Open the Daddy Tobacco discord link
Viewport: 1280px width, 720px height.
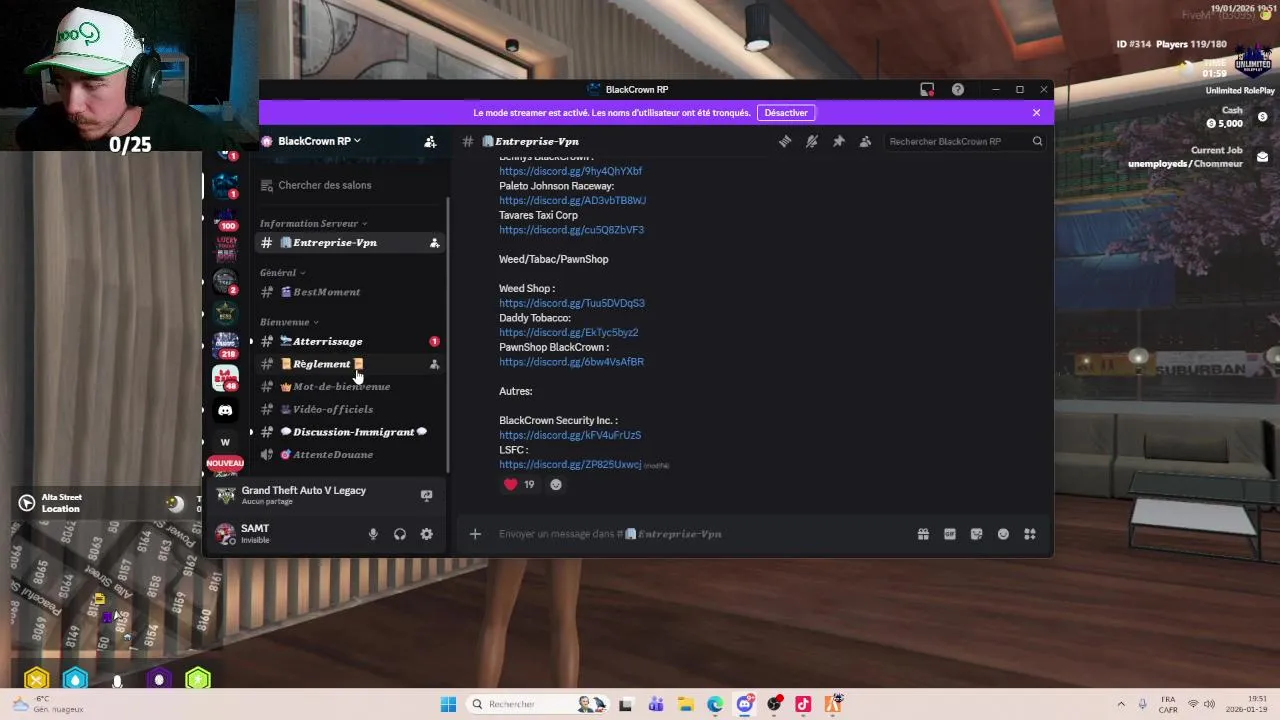pyautogui.click(x=568, y=333)
